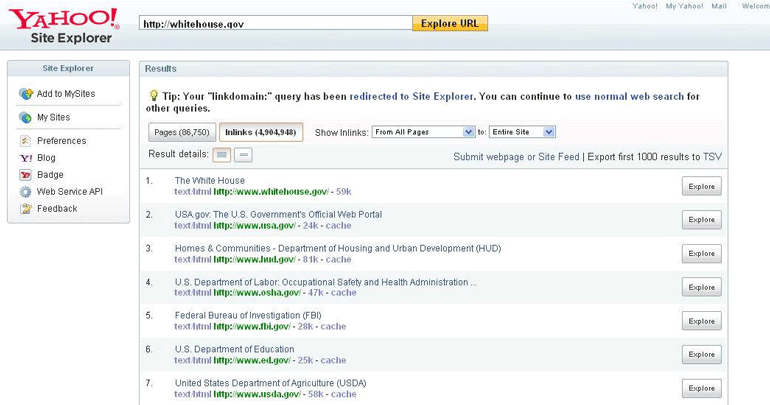
Task: Click the http://www.ed.gov/ URL
Action: pyautogui.click(x=252, y=361)
